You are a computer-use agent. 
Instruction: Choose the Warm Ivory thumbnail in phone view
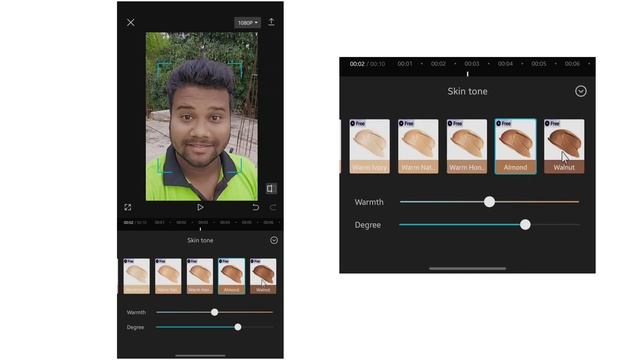coord(136,276)
